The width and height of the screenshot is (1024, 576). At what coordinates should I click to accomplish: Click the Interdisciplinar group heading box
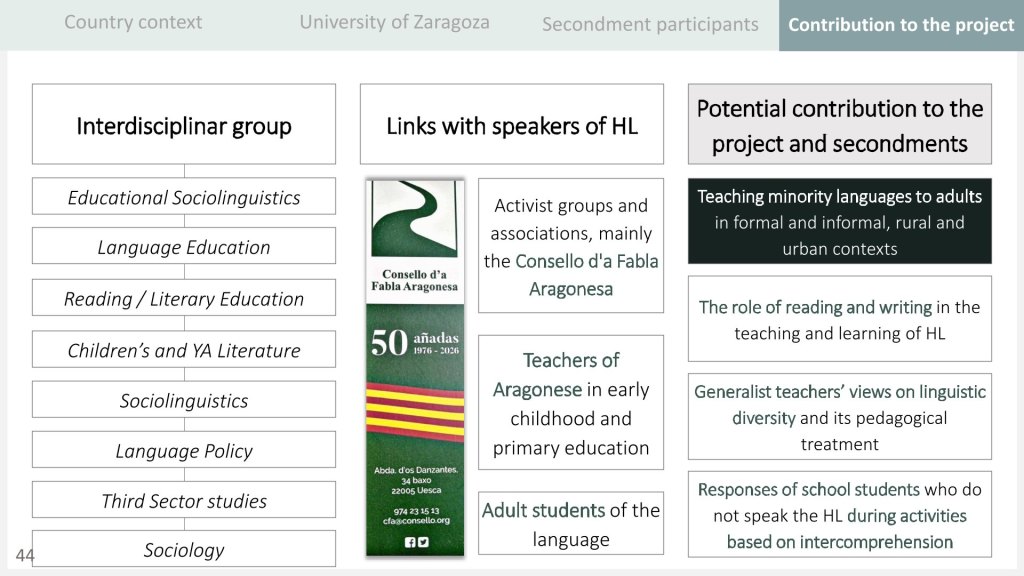pos(184,125)
